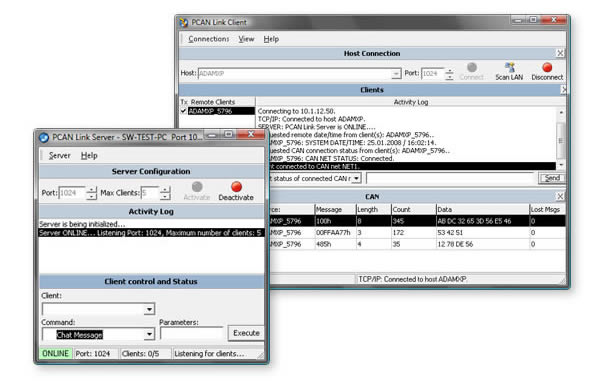Viewport: 600px width, 384px height.
Task: Click 'Listening for clients...' status text
Action: point(209,354)
